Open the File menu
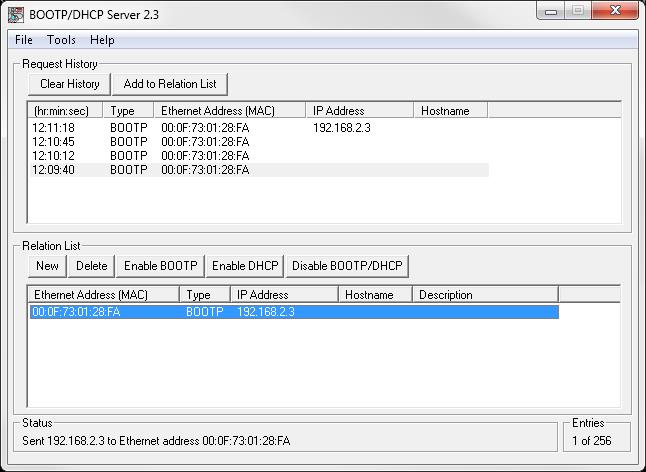The height and width of the screenshot is (472, 646). point(23,40)
